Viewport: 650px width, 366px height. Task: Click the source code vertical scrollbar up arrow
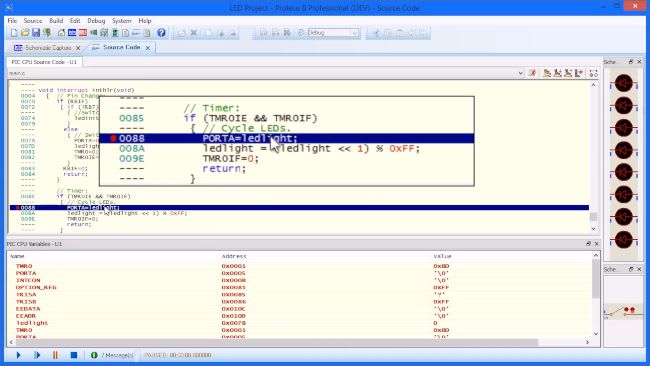[593, 85]
